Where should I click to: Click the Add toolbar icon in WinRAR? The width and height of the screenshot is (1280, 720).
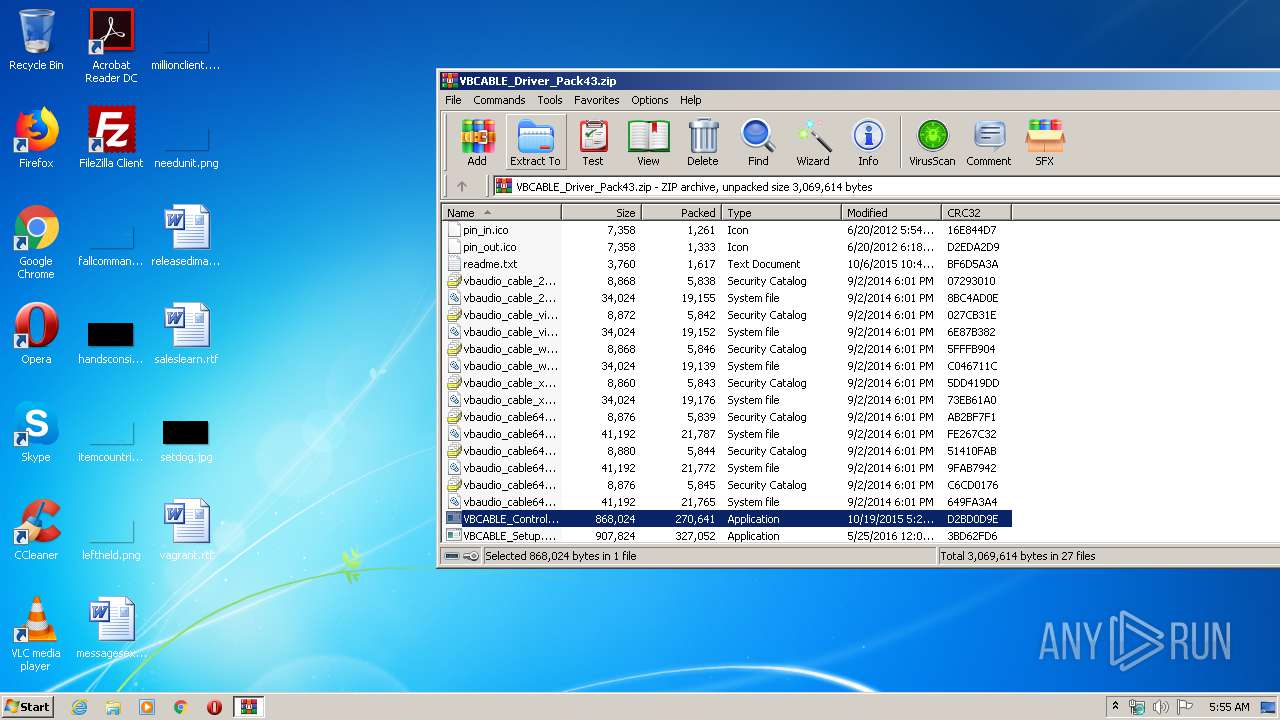click(x=477, y=142)
